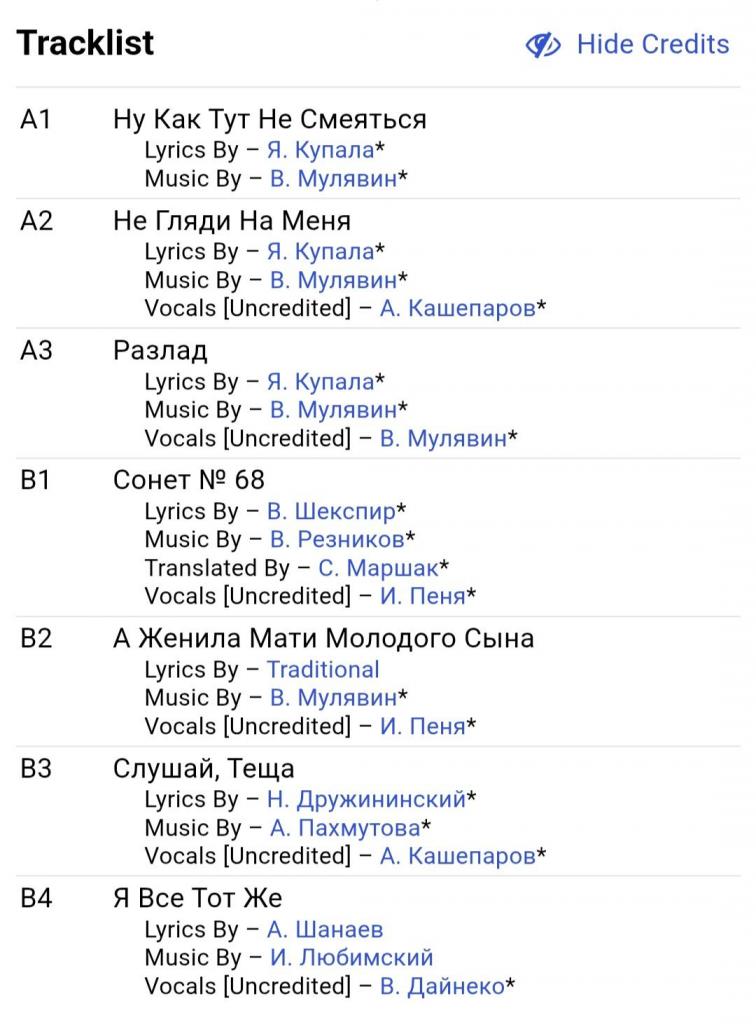Open the И. Любимский composer link
The width and height of the screenshot is (756, 1024).
pyautogui.click(x=351, y=957)
